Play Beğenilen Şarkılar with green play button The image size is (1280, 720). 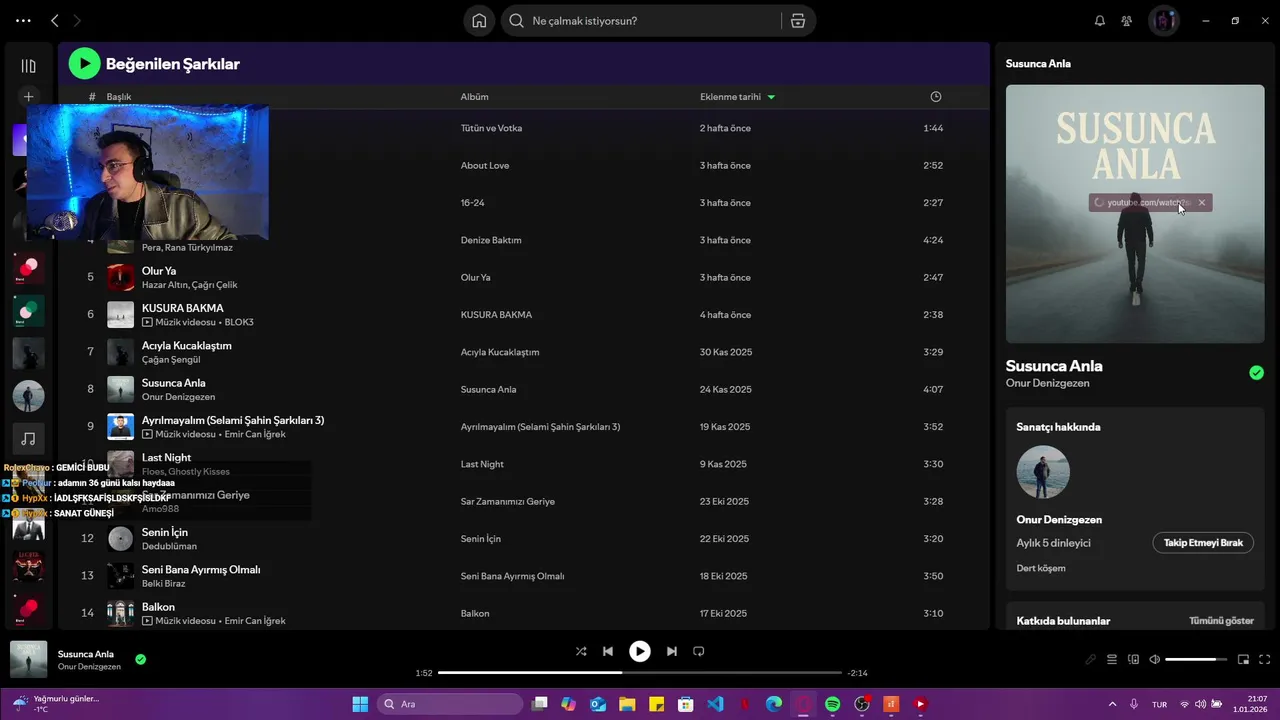(x=84, y=63)
